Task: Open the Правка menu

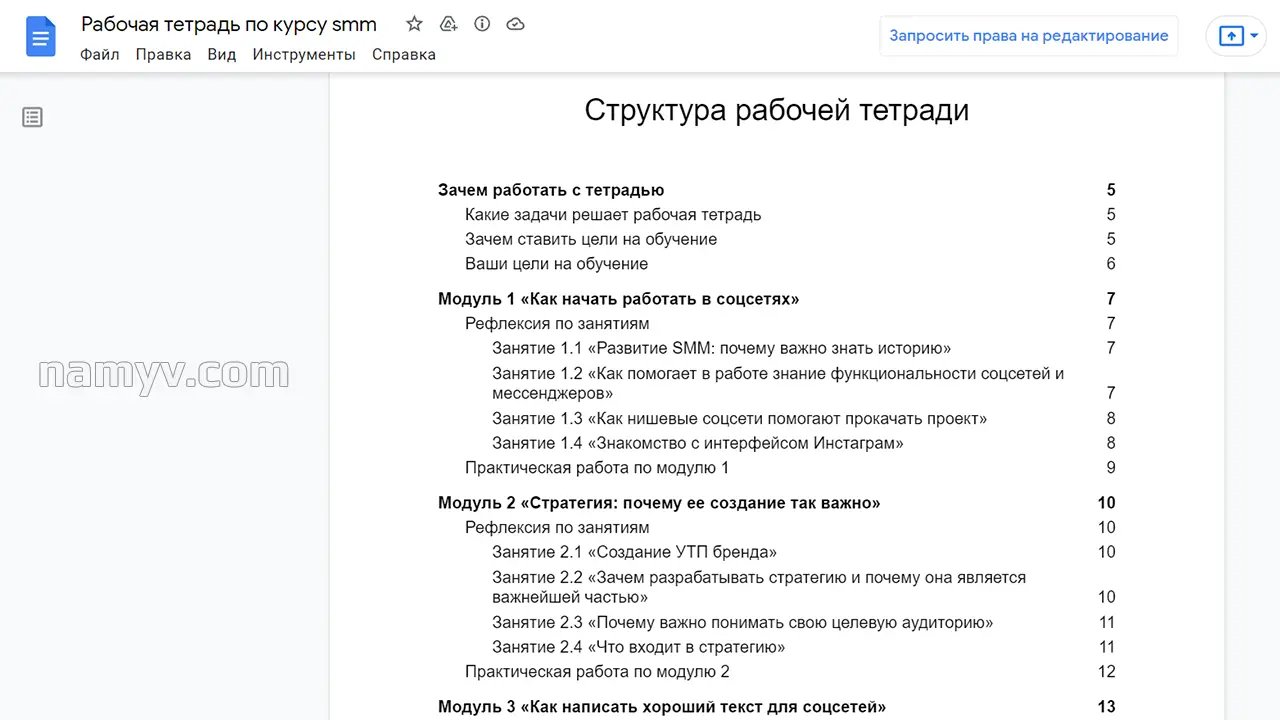Action: (163, 55)
